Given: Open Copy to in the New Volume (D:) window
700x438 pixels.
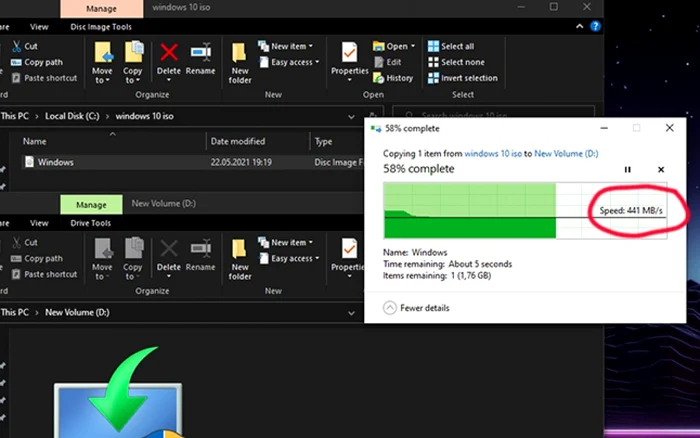Looking at the screenshot, I should click(x=133, y=259).
